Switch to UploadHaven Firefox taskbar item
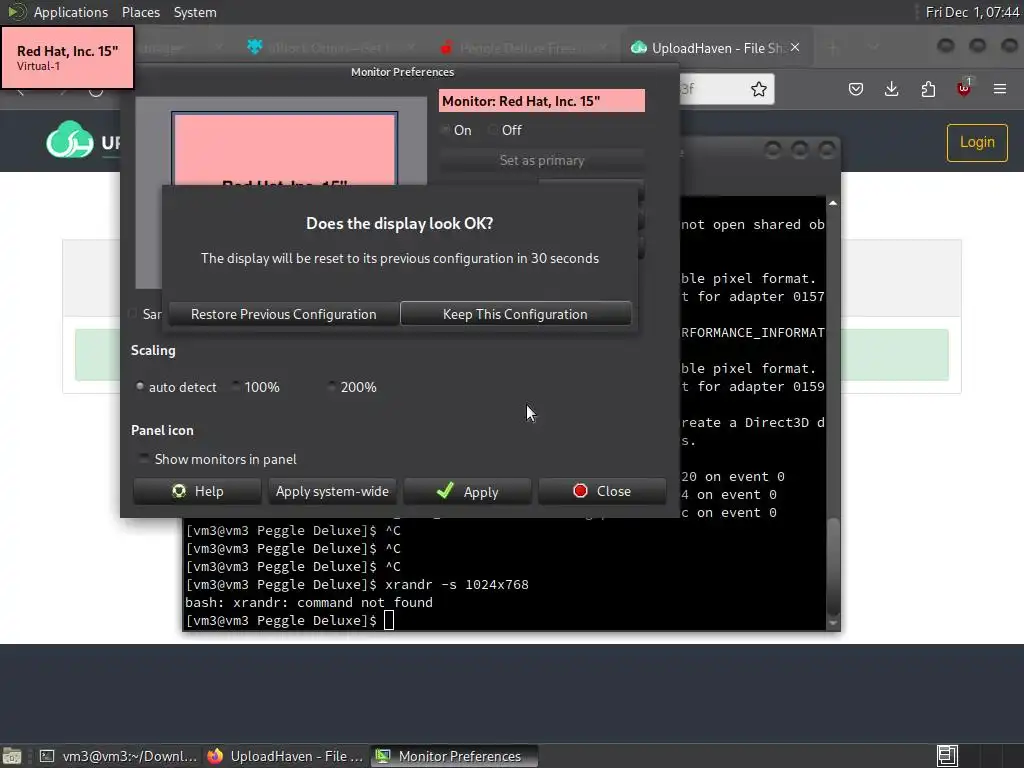The width and height of the screenshot is (1024, 768). coord(285,756)
